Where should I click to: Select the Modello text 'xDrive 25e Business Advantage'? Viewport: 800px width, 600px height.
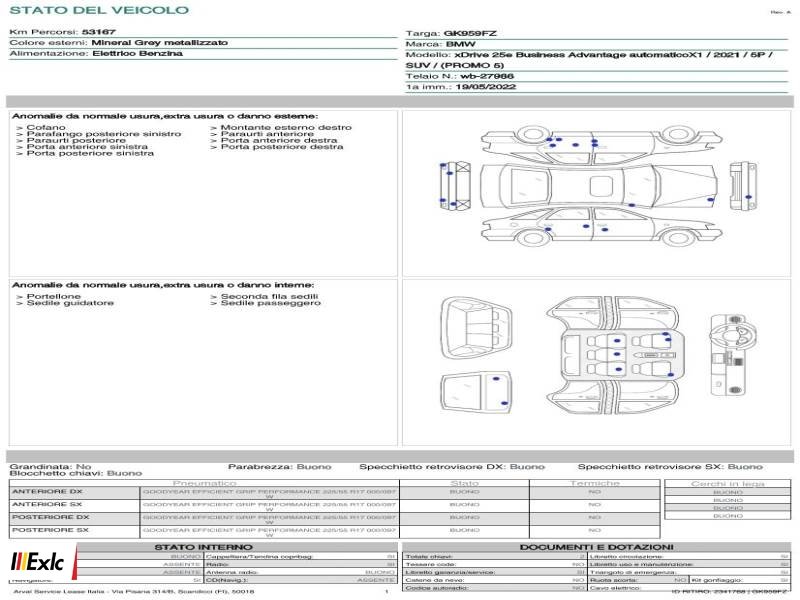(541, 55)
